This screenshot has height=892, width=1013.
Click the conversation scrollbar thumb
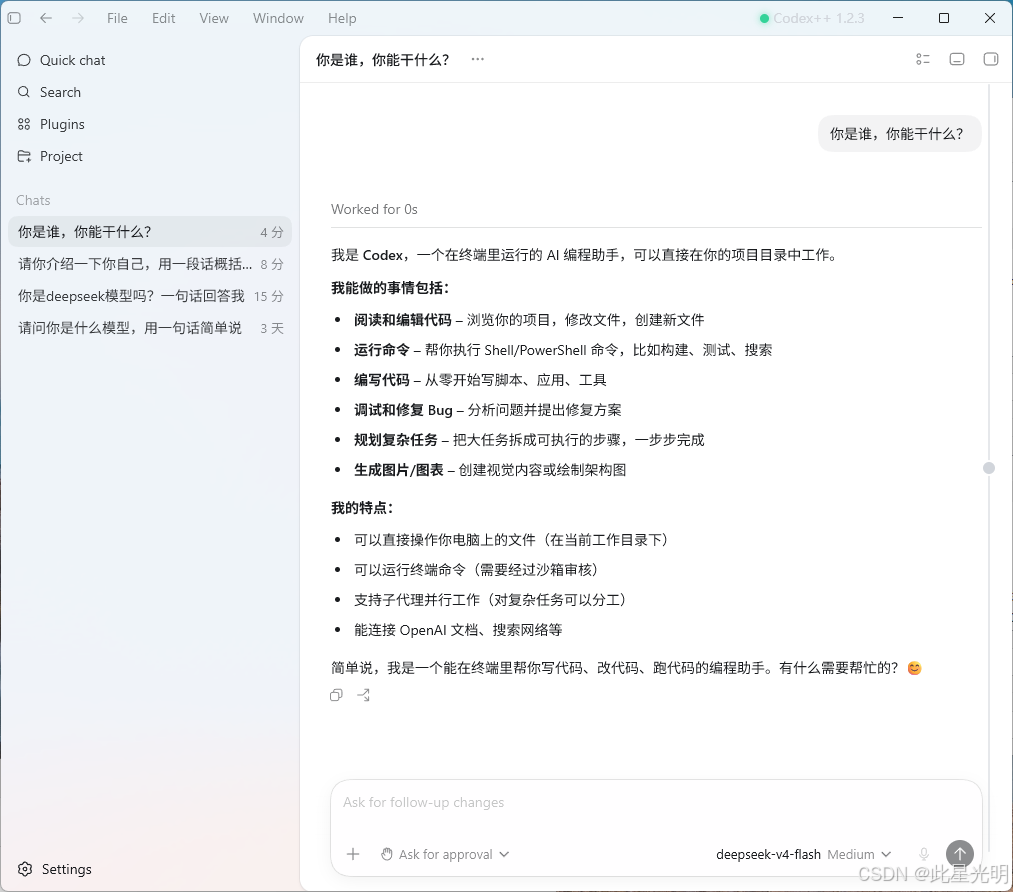[x=989, y=468]
